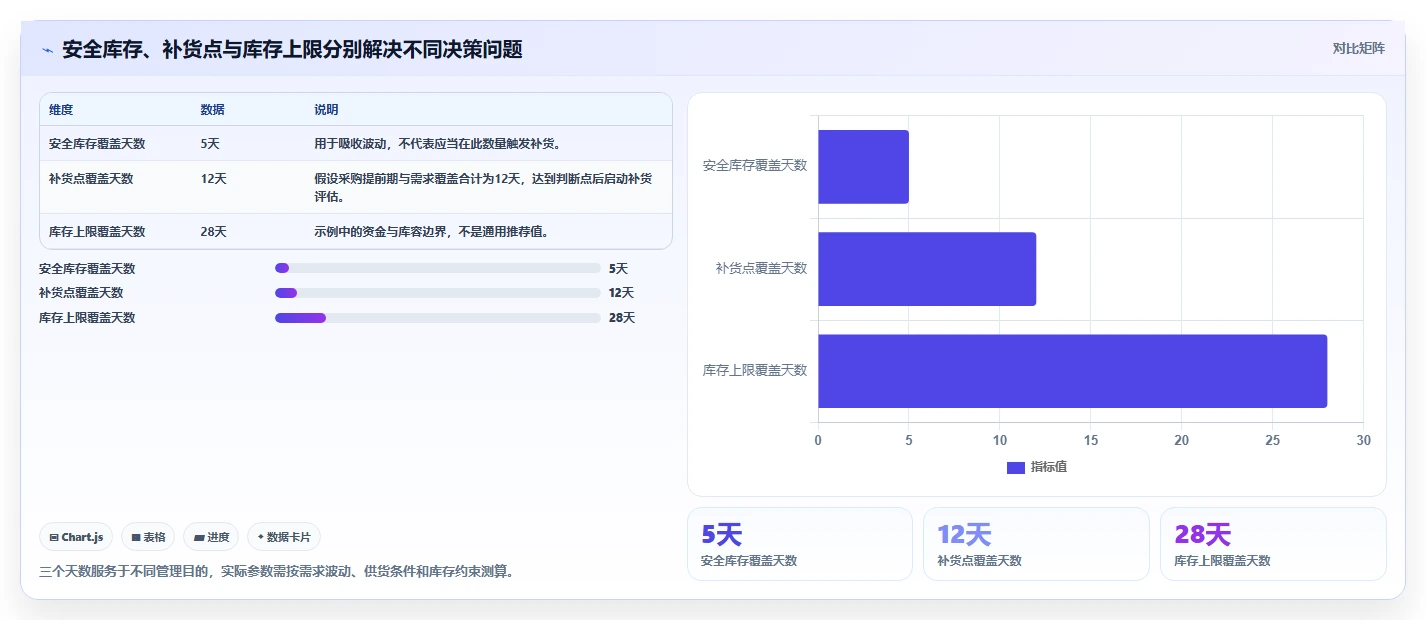Click the footnote beginning 三个天数服务于不同管理目的

pyautogui.click(x=276, y=572)
